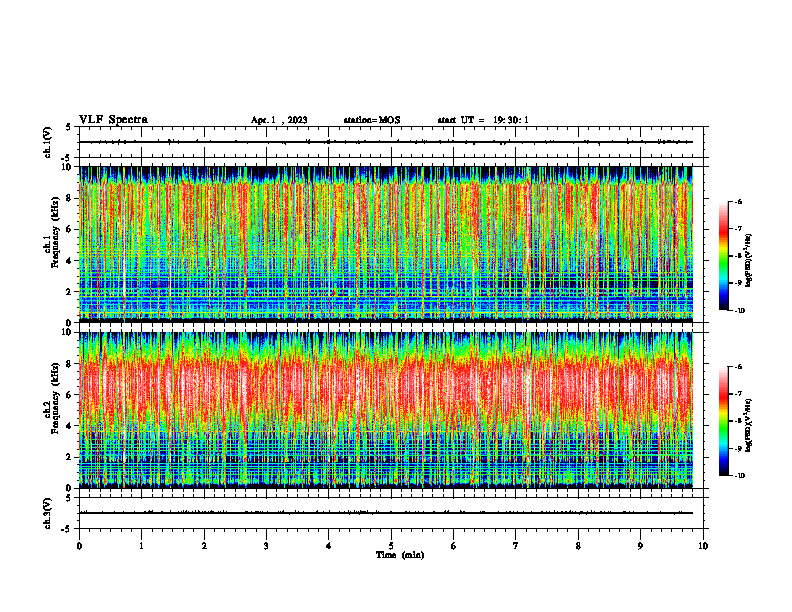Image resolution: width=792 pixels, height=612 pixels.
Task: Select the "start UT = 19:30:1" header text
Action: 483,120
